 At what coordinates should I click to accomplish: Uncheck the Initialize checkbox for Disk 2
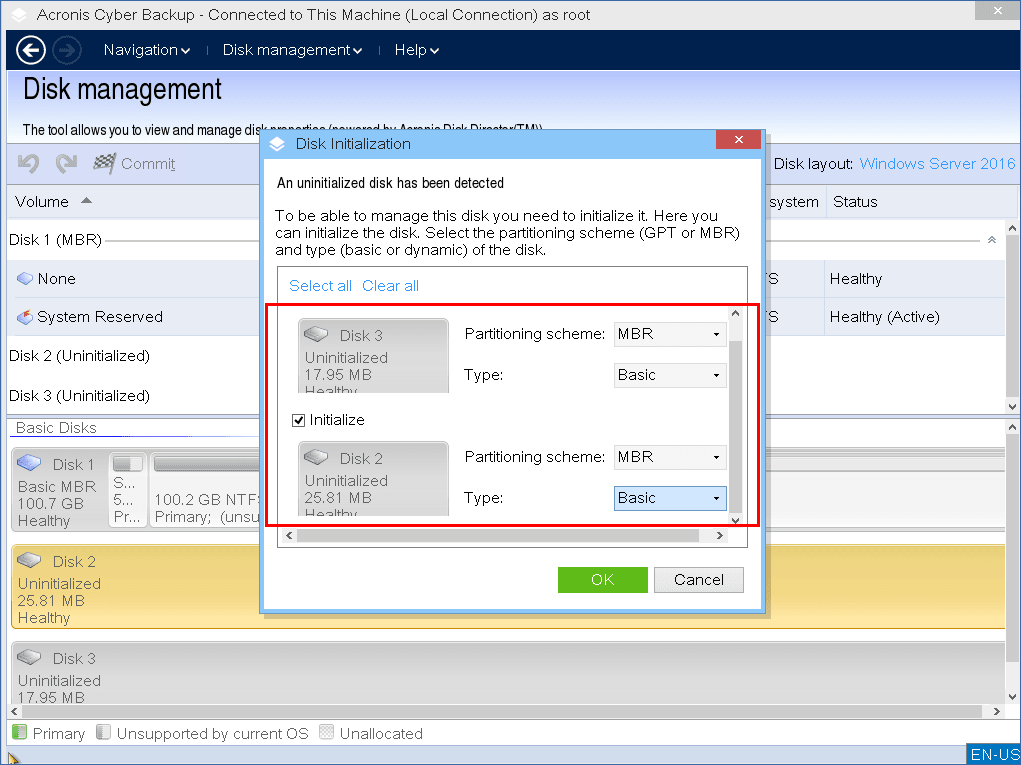click(298, 420)
